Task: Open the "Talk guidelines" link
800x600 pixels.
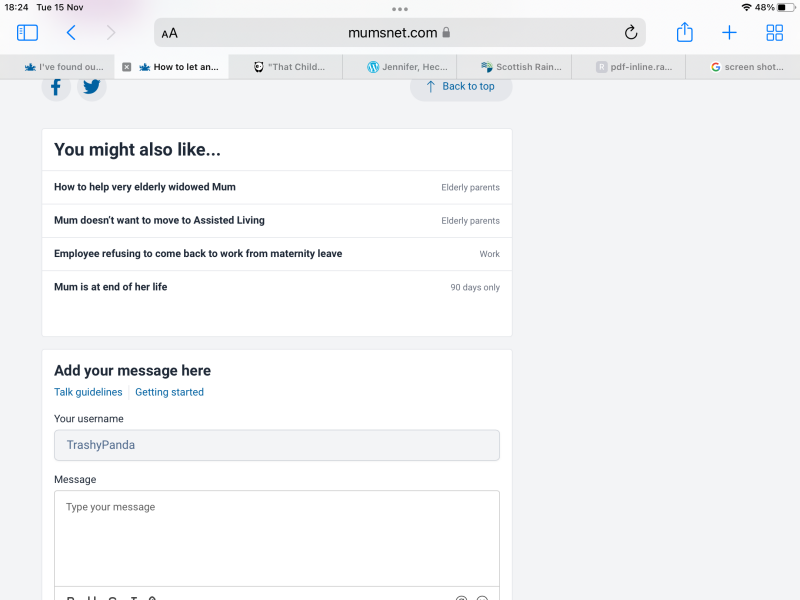Action: coord(88,392)
